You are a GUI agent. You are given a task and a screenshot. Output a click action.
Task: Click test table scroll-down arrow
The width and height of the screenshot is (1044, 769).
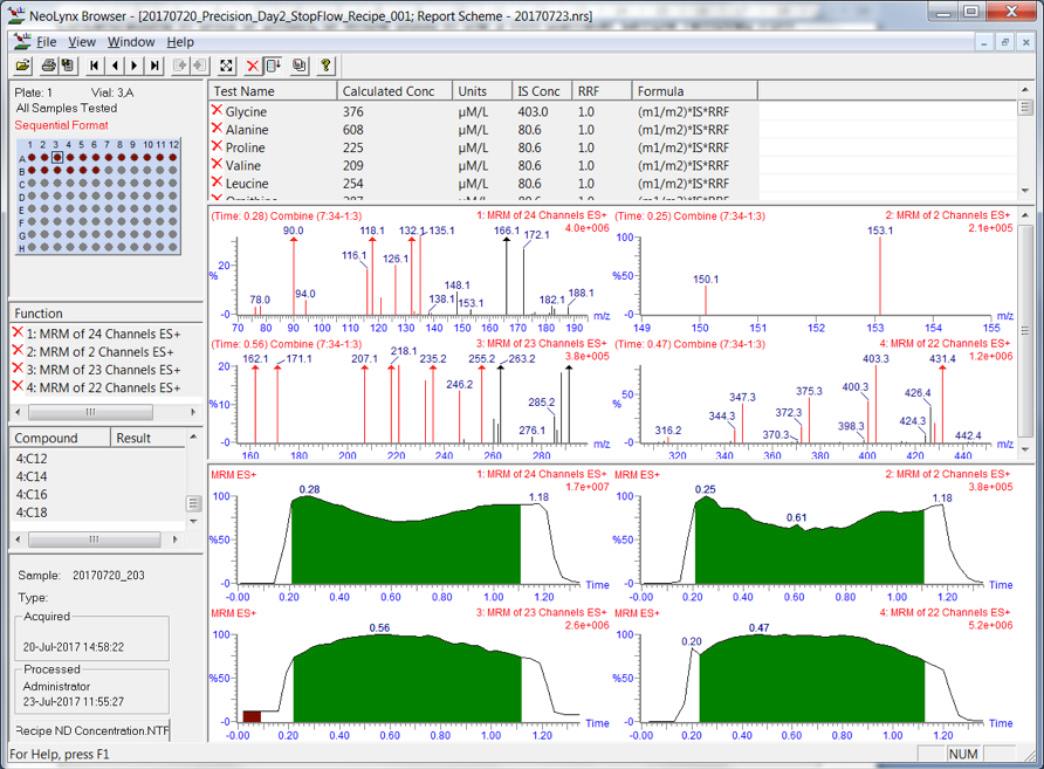coord(1025,191)
